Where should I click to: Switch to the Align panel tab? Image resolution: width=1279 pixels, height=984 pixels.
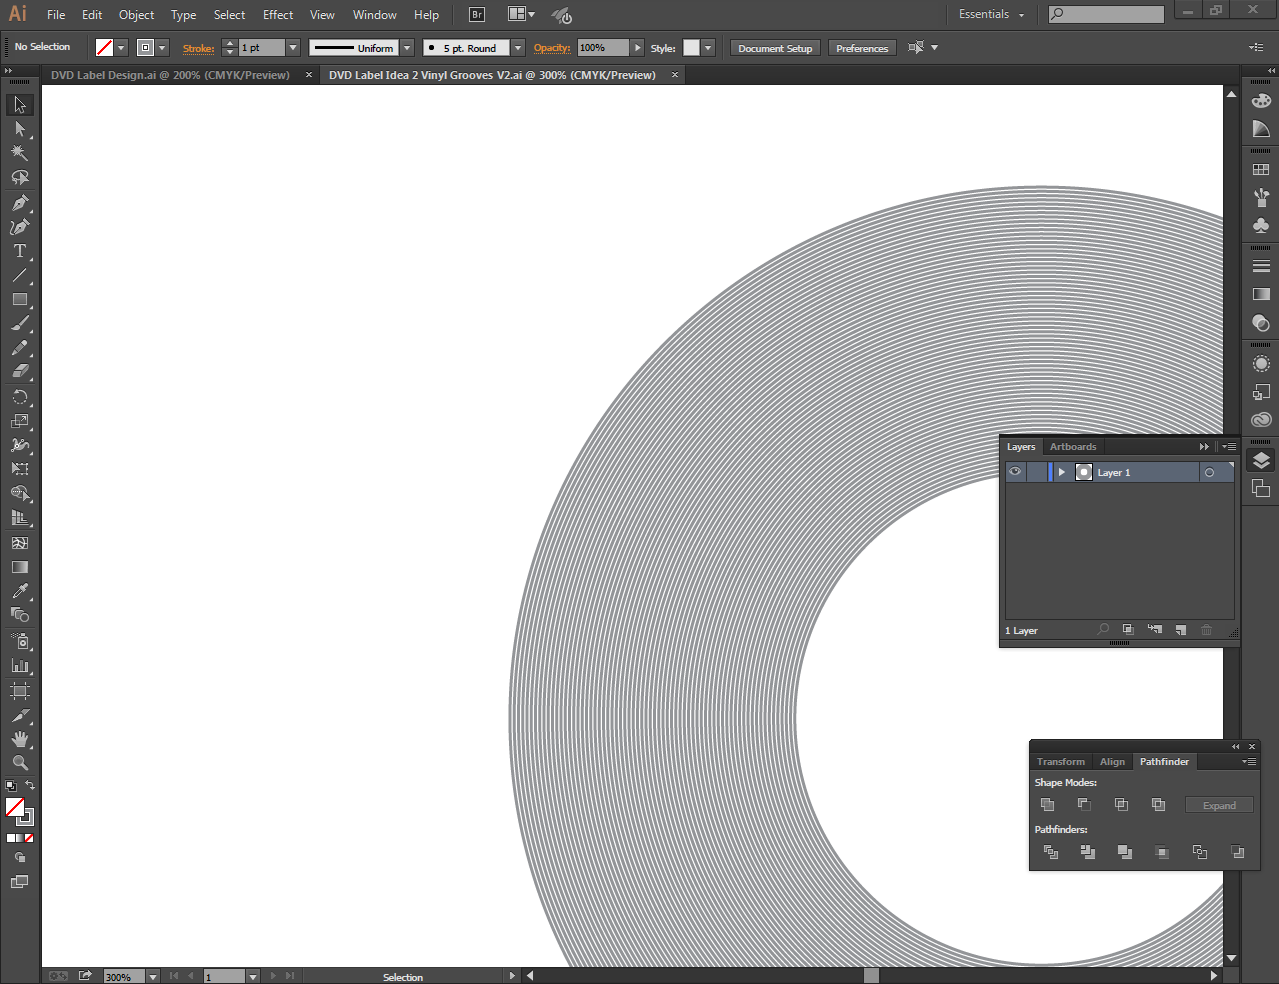click(x=1112, y=762)
